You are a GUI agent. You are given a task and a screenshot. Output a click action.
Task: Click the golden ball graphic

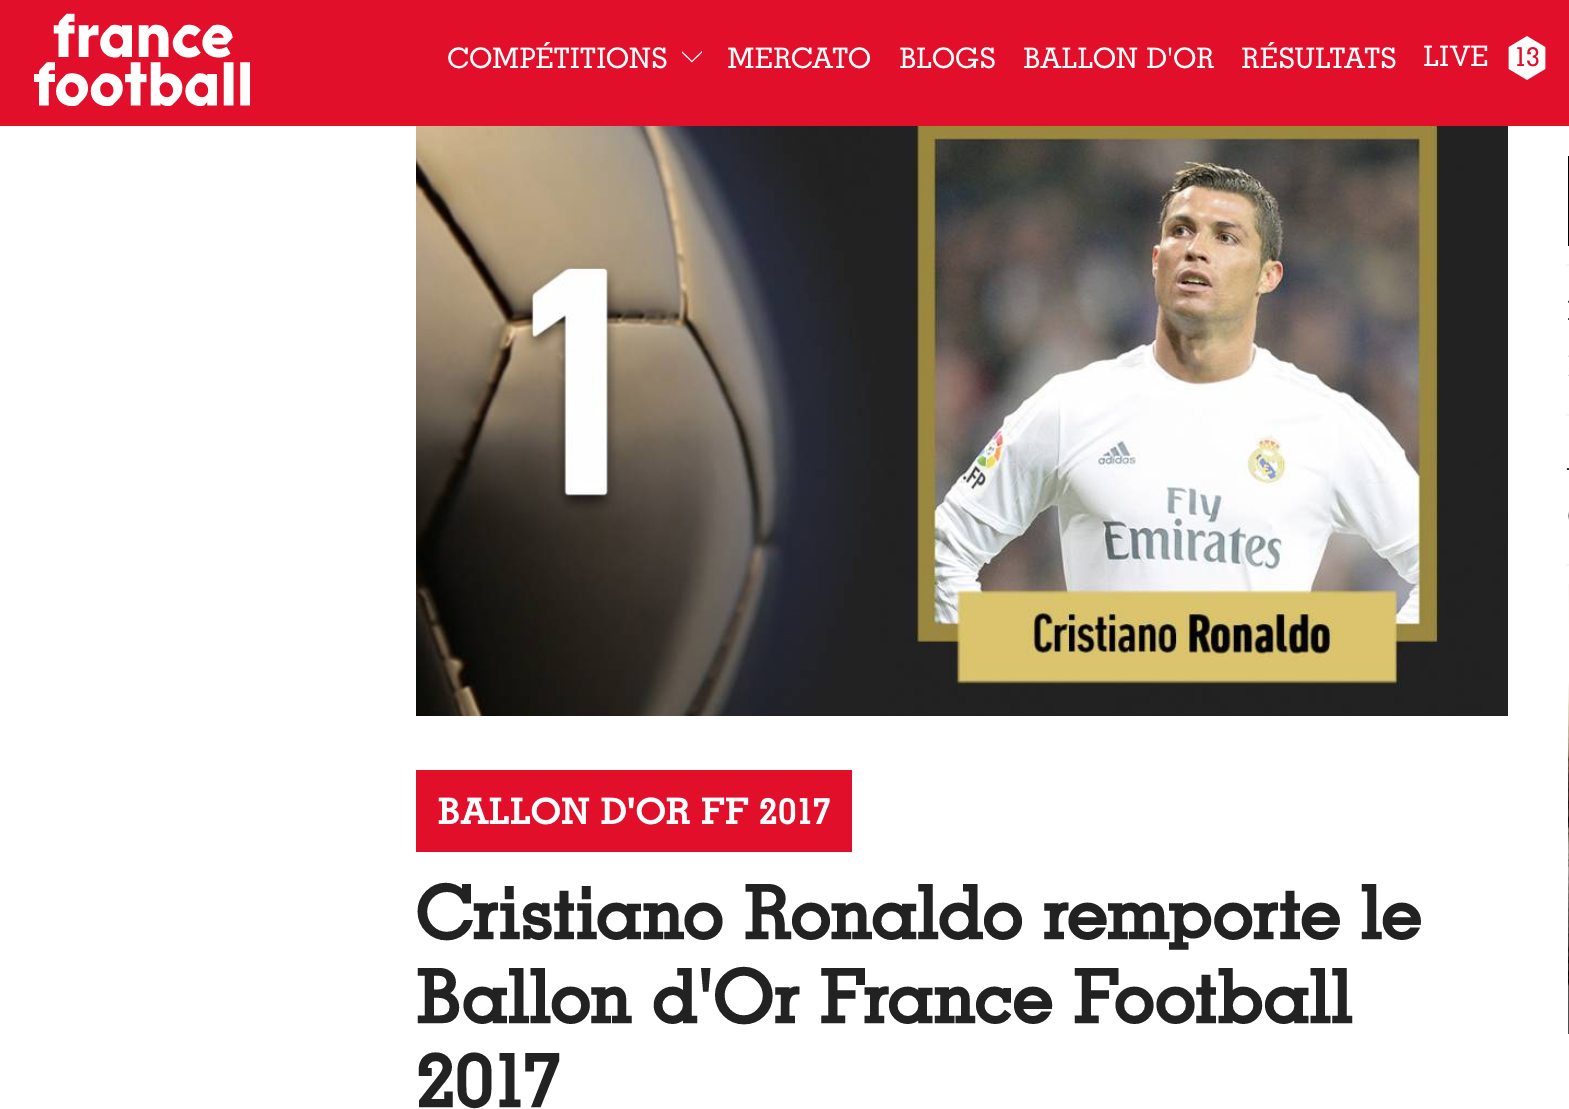[590, 420]
